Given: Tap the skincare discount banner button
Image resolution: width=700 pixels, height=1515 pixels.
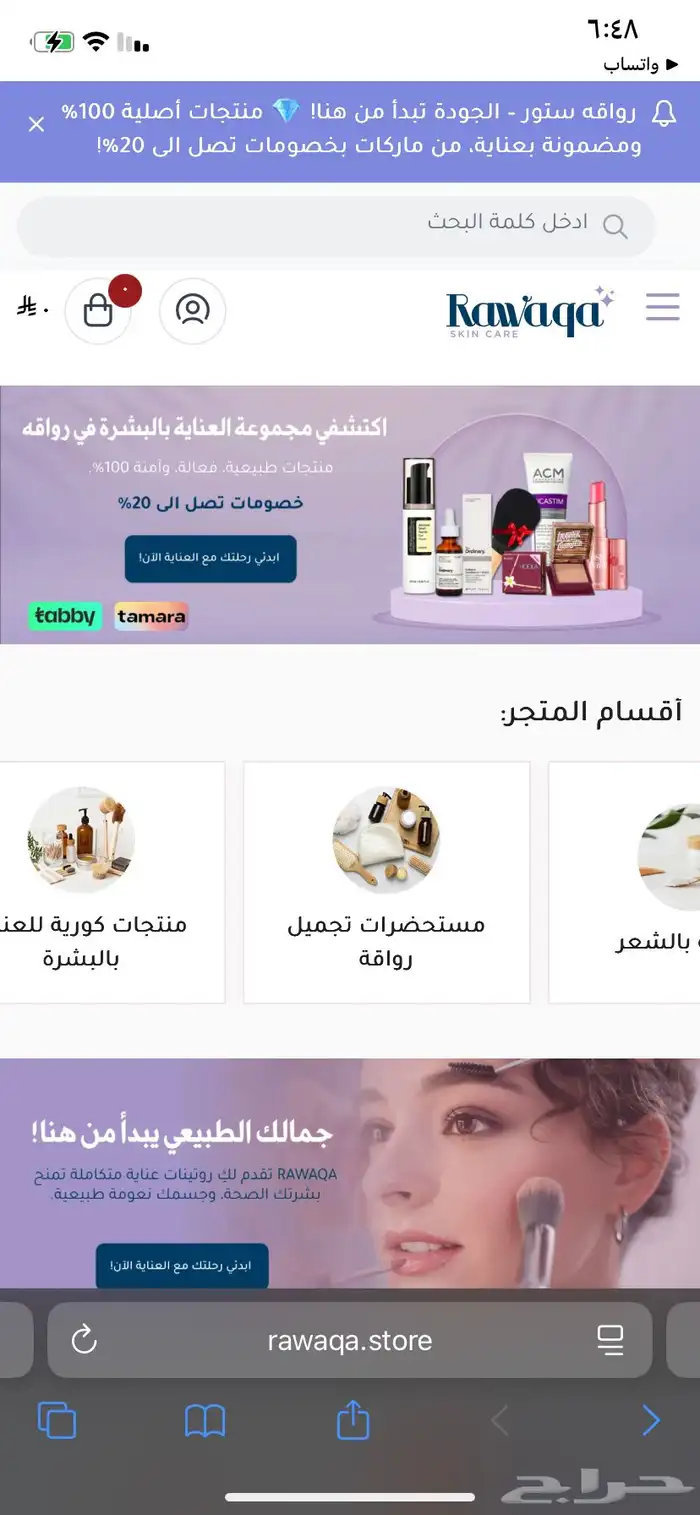Looking at the screenshot, I should (x=210, y=558).
